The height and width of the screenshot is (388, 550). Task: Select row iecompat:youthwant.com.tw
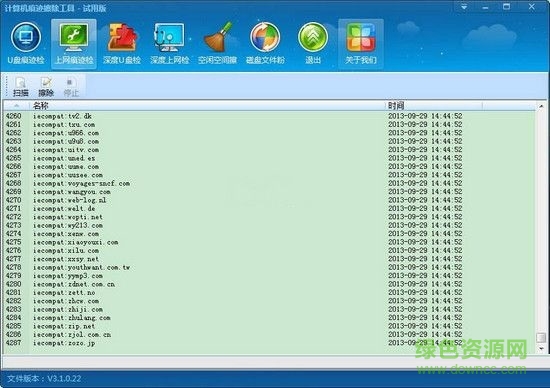pos(269,268)
